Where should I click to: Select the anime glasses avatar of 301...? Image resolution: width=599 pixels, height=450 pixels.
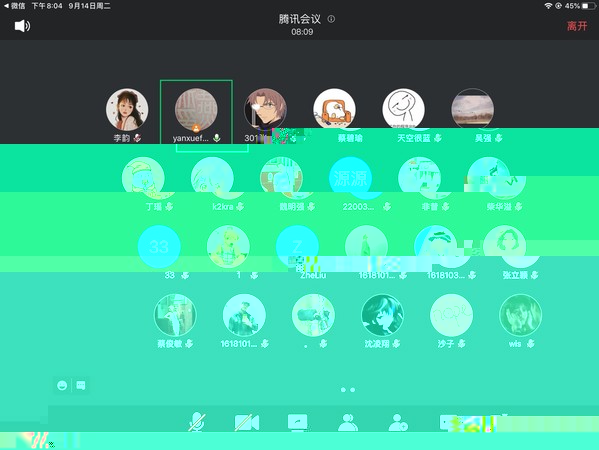266,110
